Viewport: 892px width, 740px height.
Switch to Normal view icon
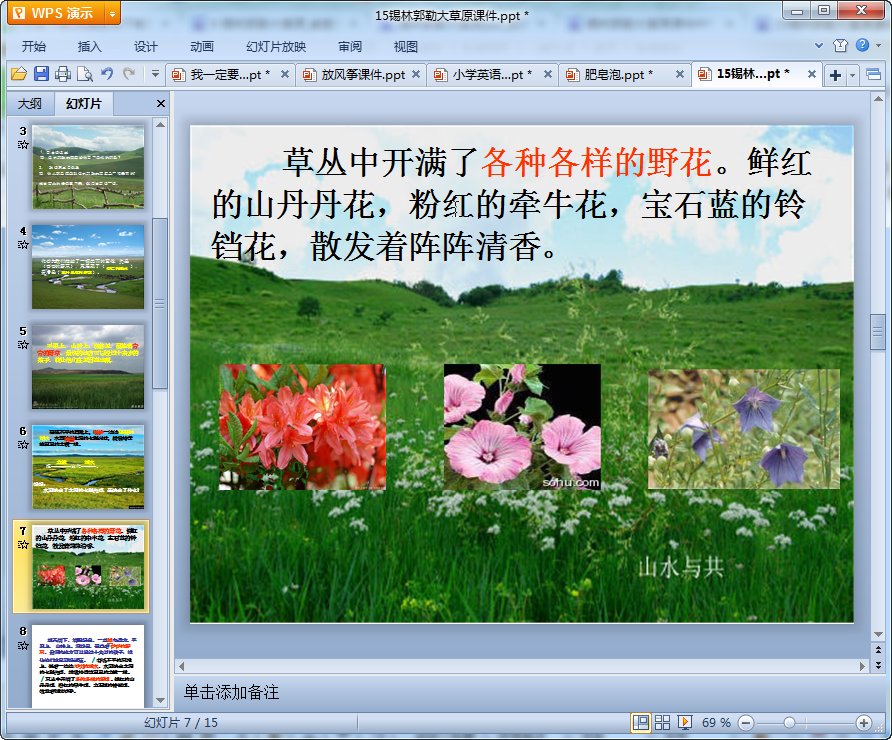pos(641,723)
